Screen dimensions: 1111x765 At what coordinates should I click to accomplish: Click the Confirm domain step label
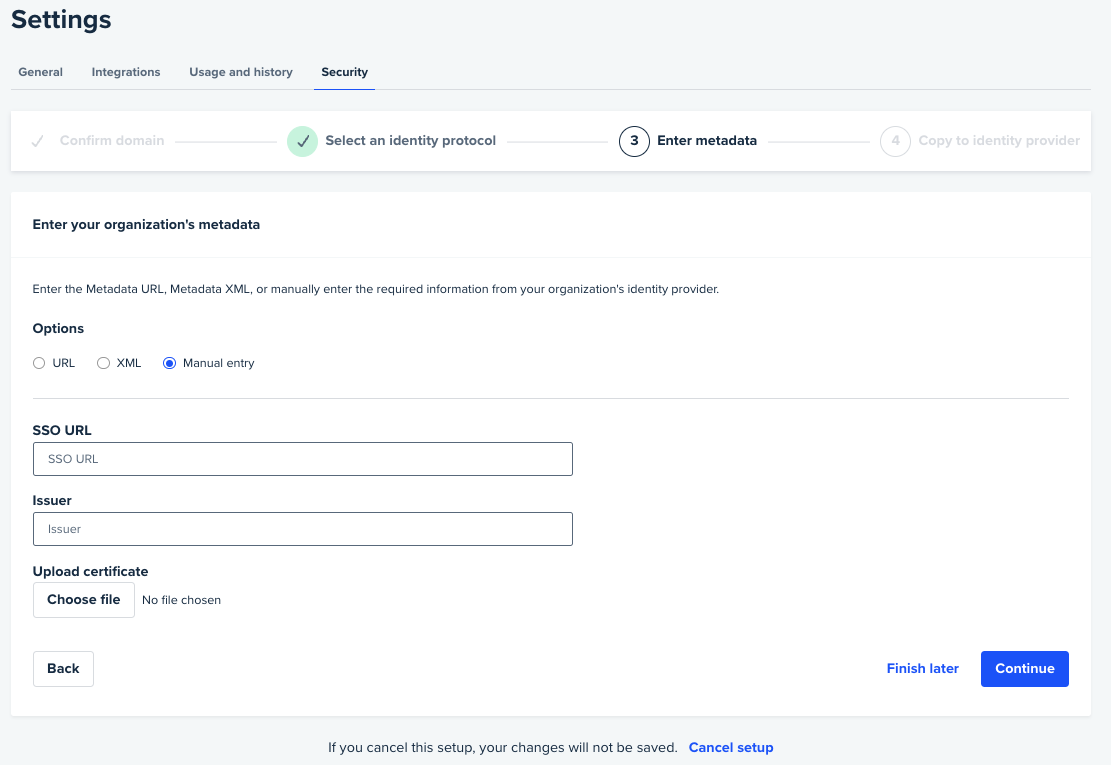pos(112,141)
